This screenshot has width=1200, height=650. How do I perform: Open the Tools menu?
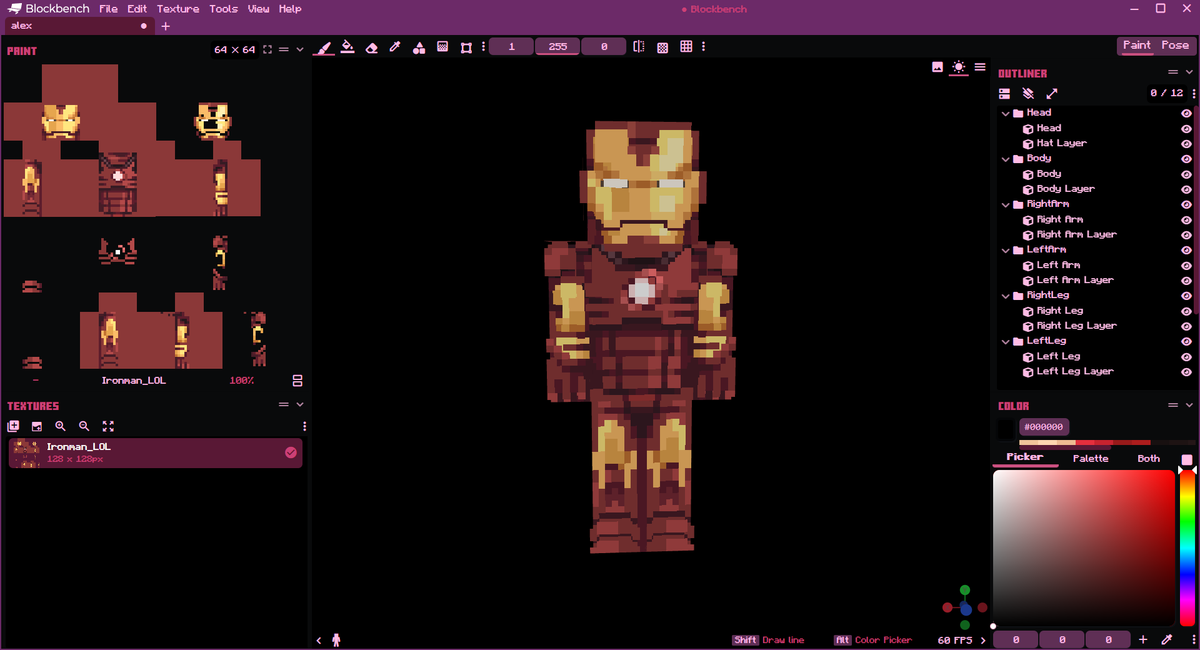[224, 9]
